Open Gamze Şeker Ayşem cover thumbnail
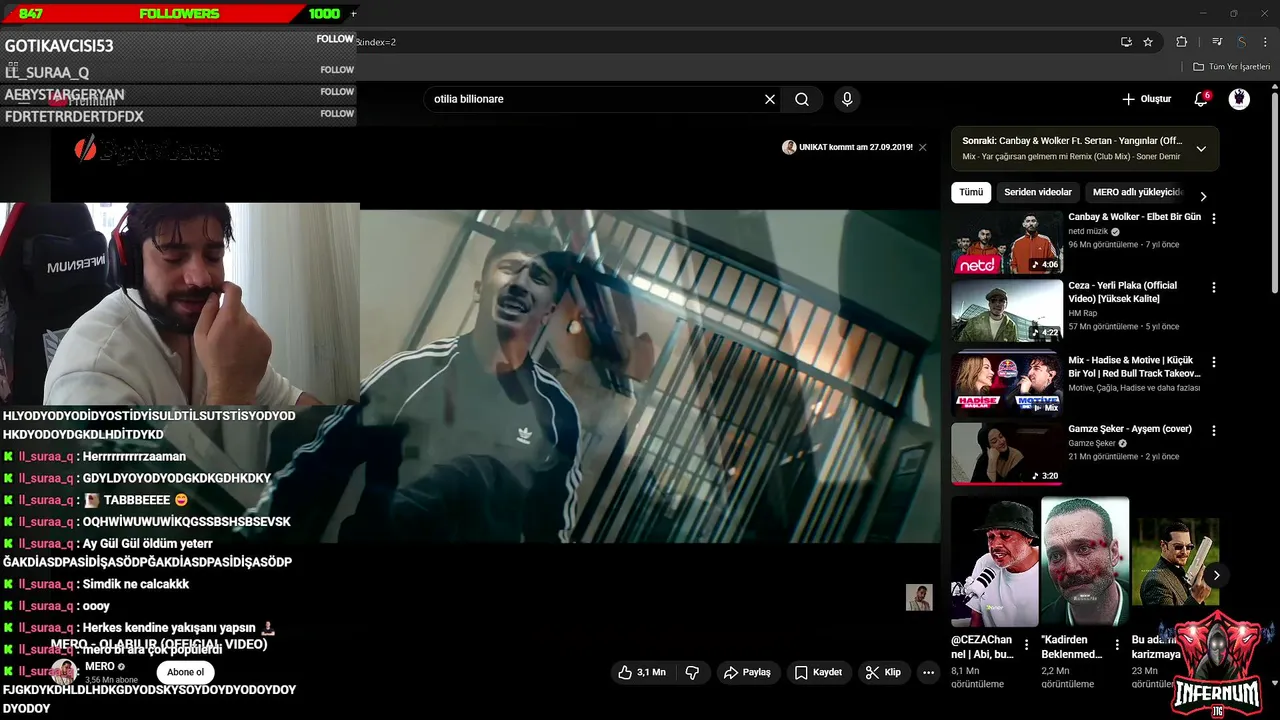 click(x=1007, y=453)
